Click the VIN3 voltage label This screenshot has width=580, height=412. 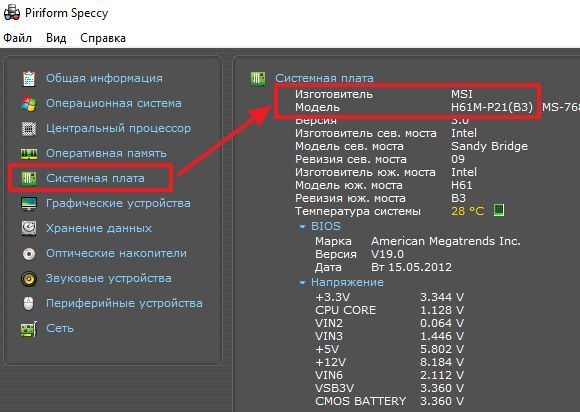329,336
